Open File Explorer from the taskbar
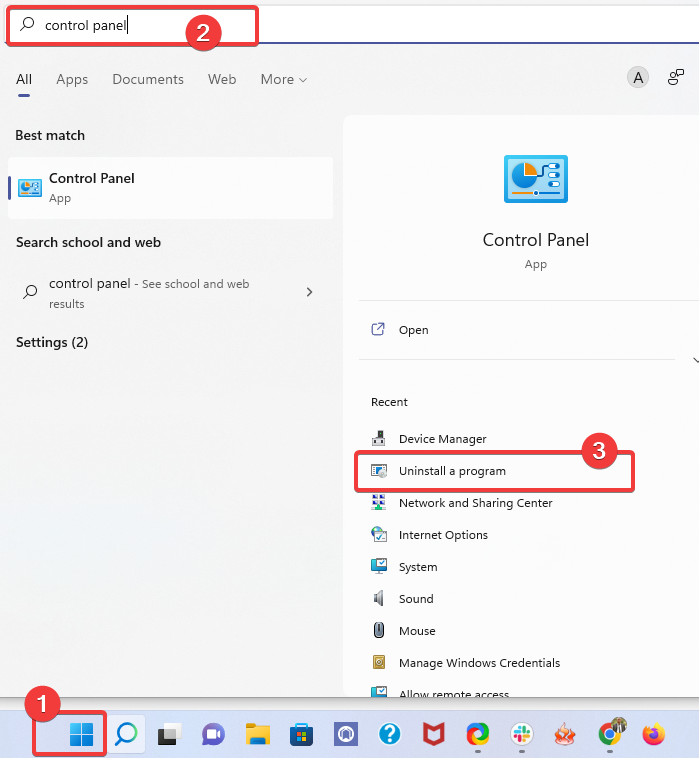Viewport: 699px width, 758px height. pyautogui.click(x=258, y=734)
